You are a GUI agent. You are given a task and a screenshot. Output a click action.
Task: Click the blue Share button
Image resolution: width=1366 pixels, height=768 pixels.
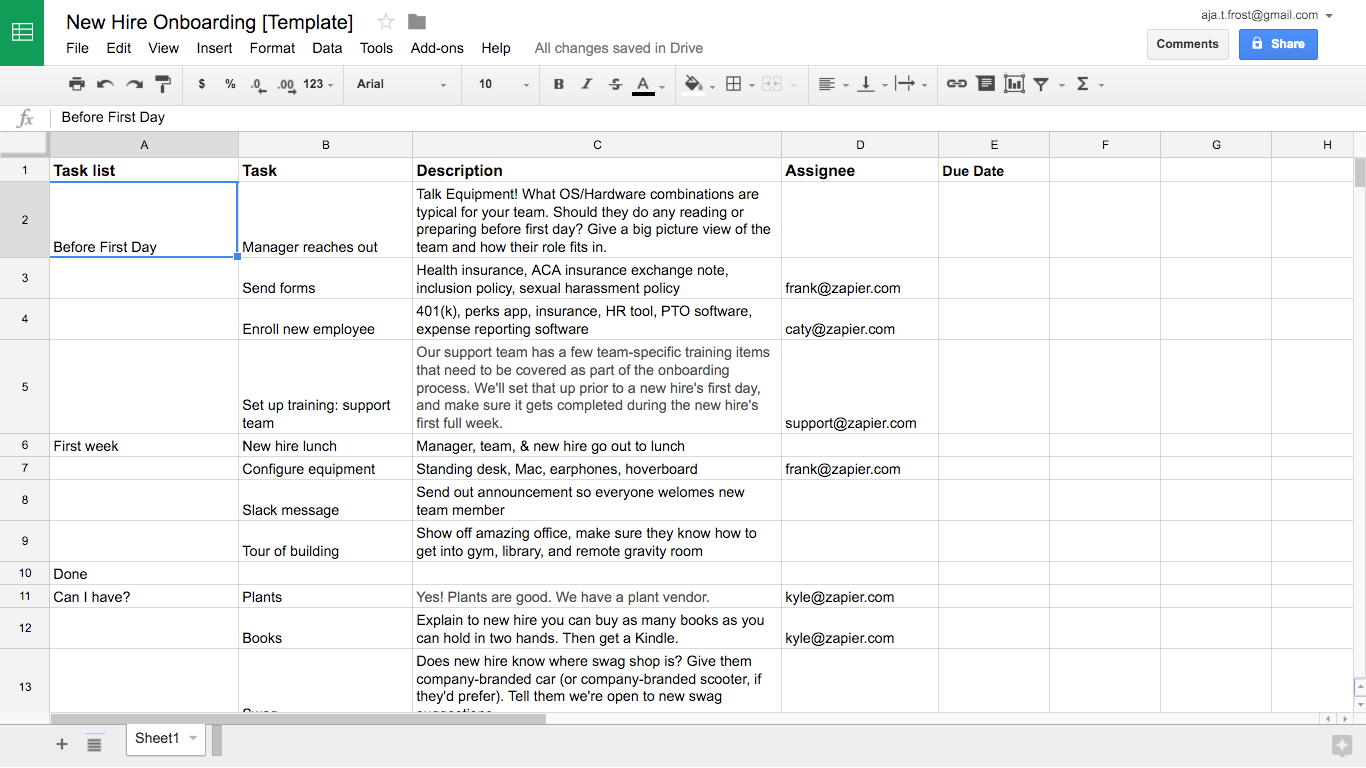click(1278, 44)
